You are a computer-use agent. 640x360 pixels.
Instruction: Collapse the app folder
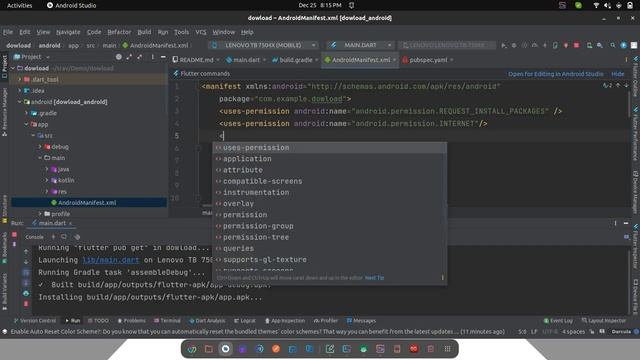coord(26,124)
